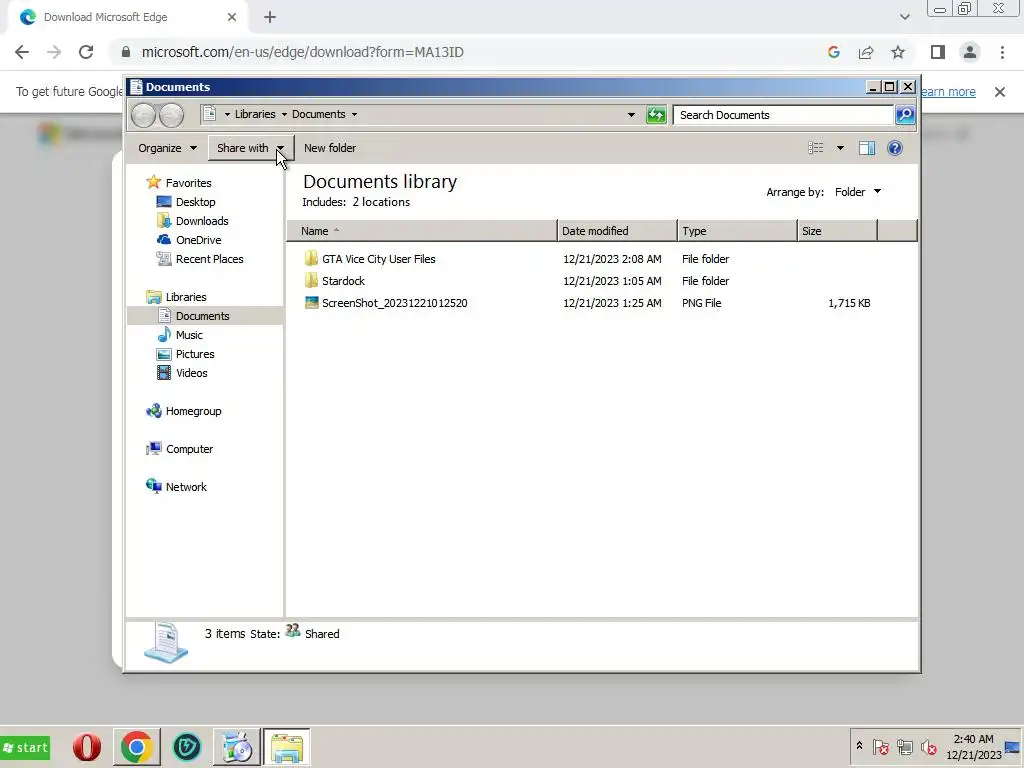1024x768 pixels.
Task: Open the Learn more link in Chrome
Action: click(x=948, y=92)
